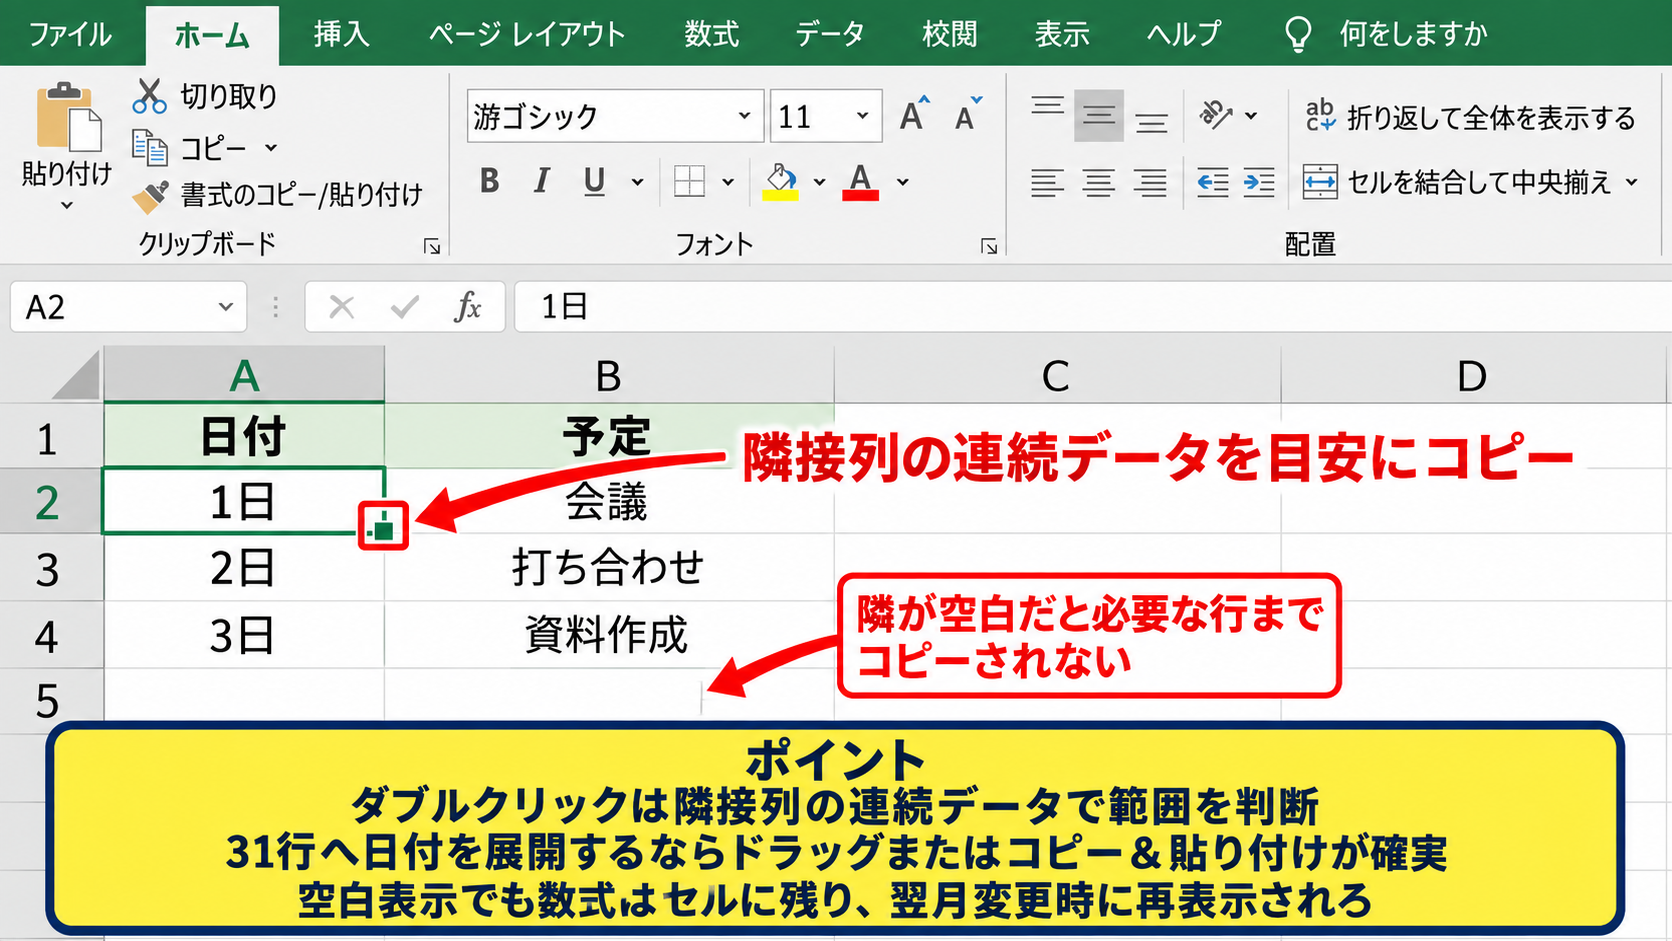Click the borders grid icon

689,182
